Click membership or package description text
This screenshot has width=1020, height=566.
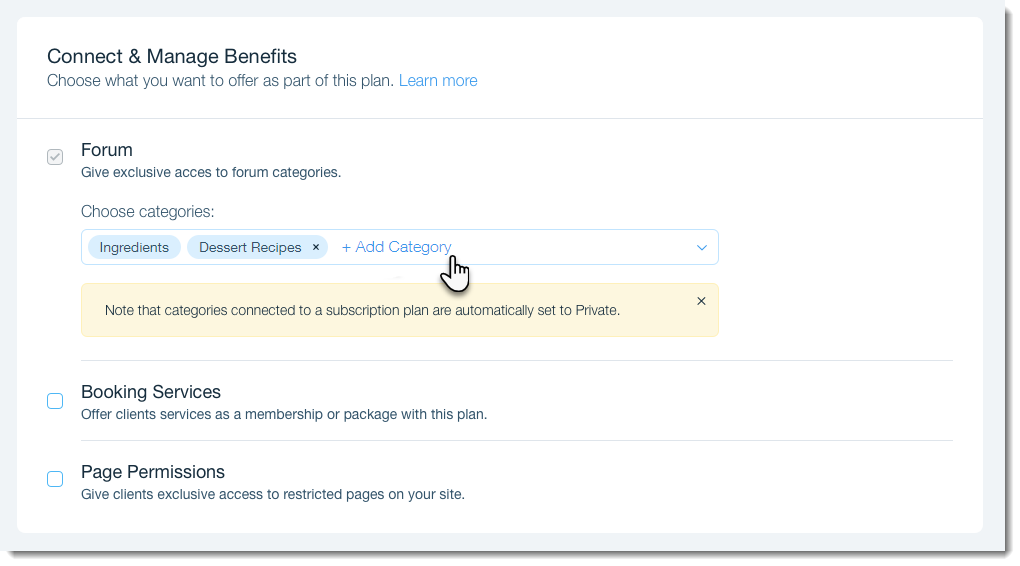[x=284, y=414]
